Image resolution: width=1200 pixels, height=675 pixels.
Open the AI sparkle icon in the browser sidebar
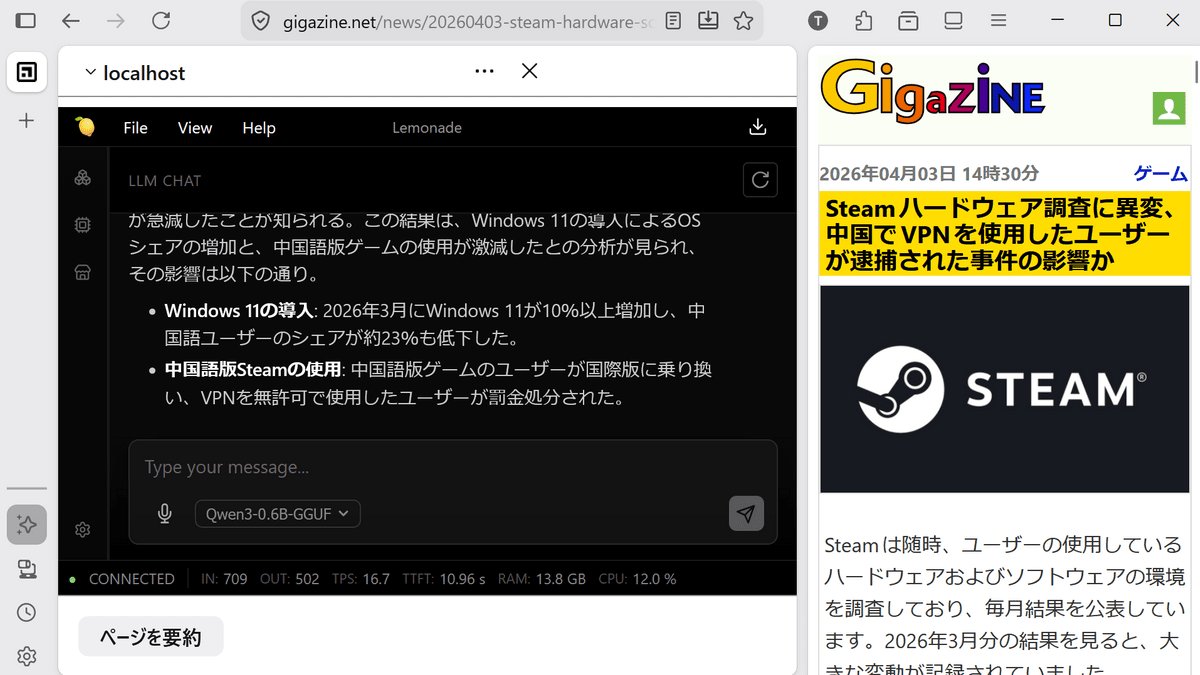[x=26, y=524]
